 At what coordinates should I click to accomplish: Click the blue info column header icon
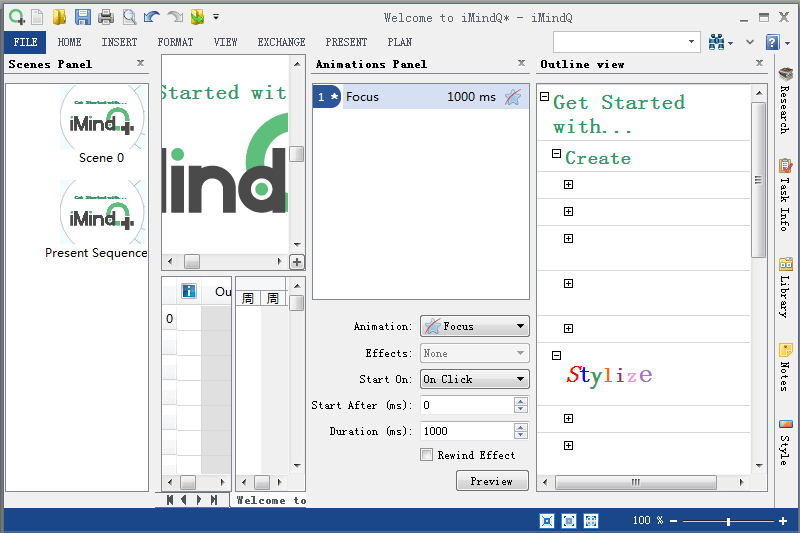point(189,291)
